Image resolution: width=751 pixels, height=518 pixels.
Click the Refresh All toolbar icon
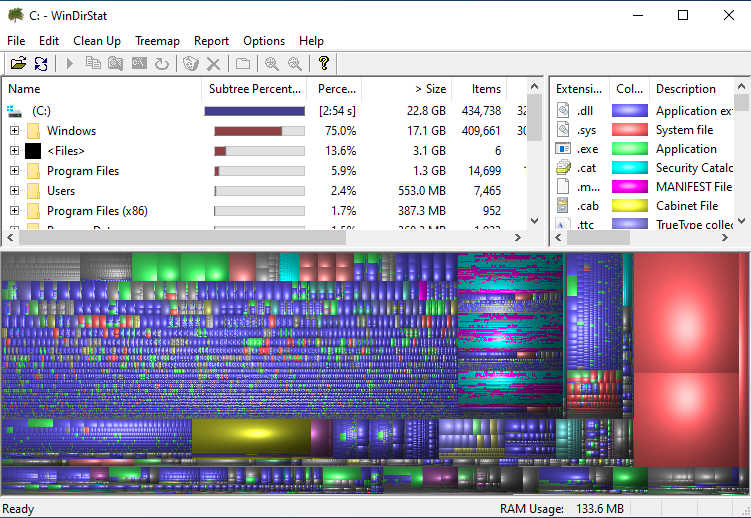[41, 63]
